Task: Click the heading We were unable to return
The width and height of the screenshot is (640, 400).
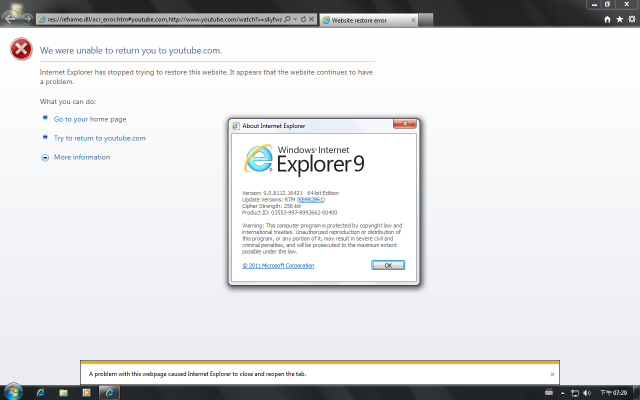Action: (131, 51)
